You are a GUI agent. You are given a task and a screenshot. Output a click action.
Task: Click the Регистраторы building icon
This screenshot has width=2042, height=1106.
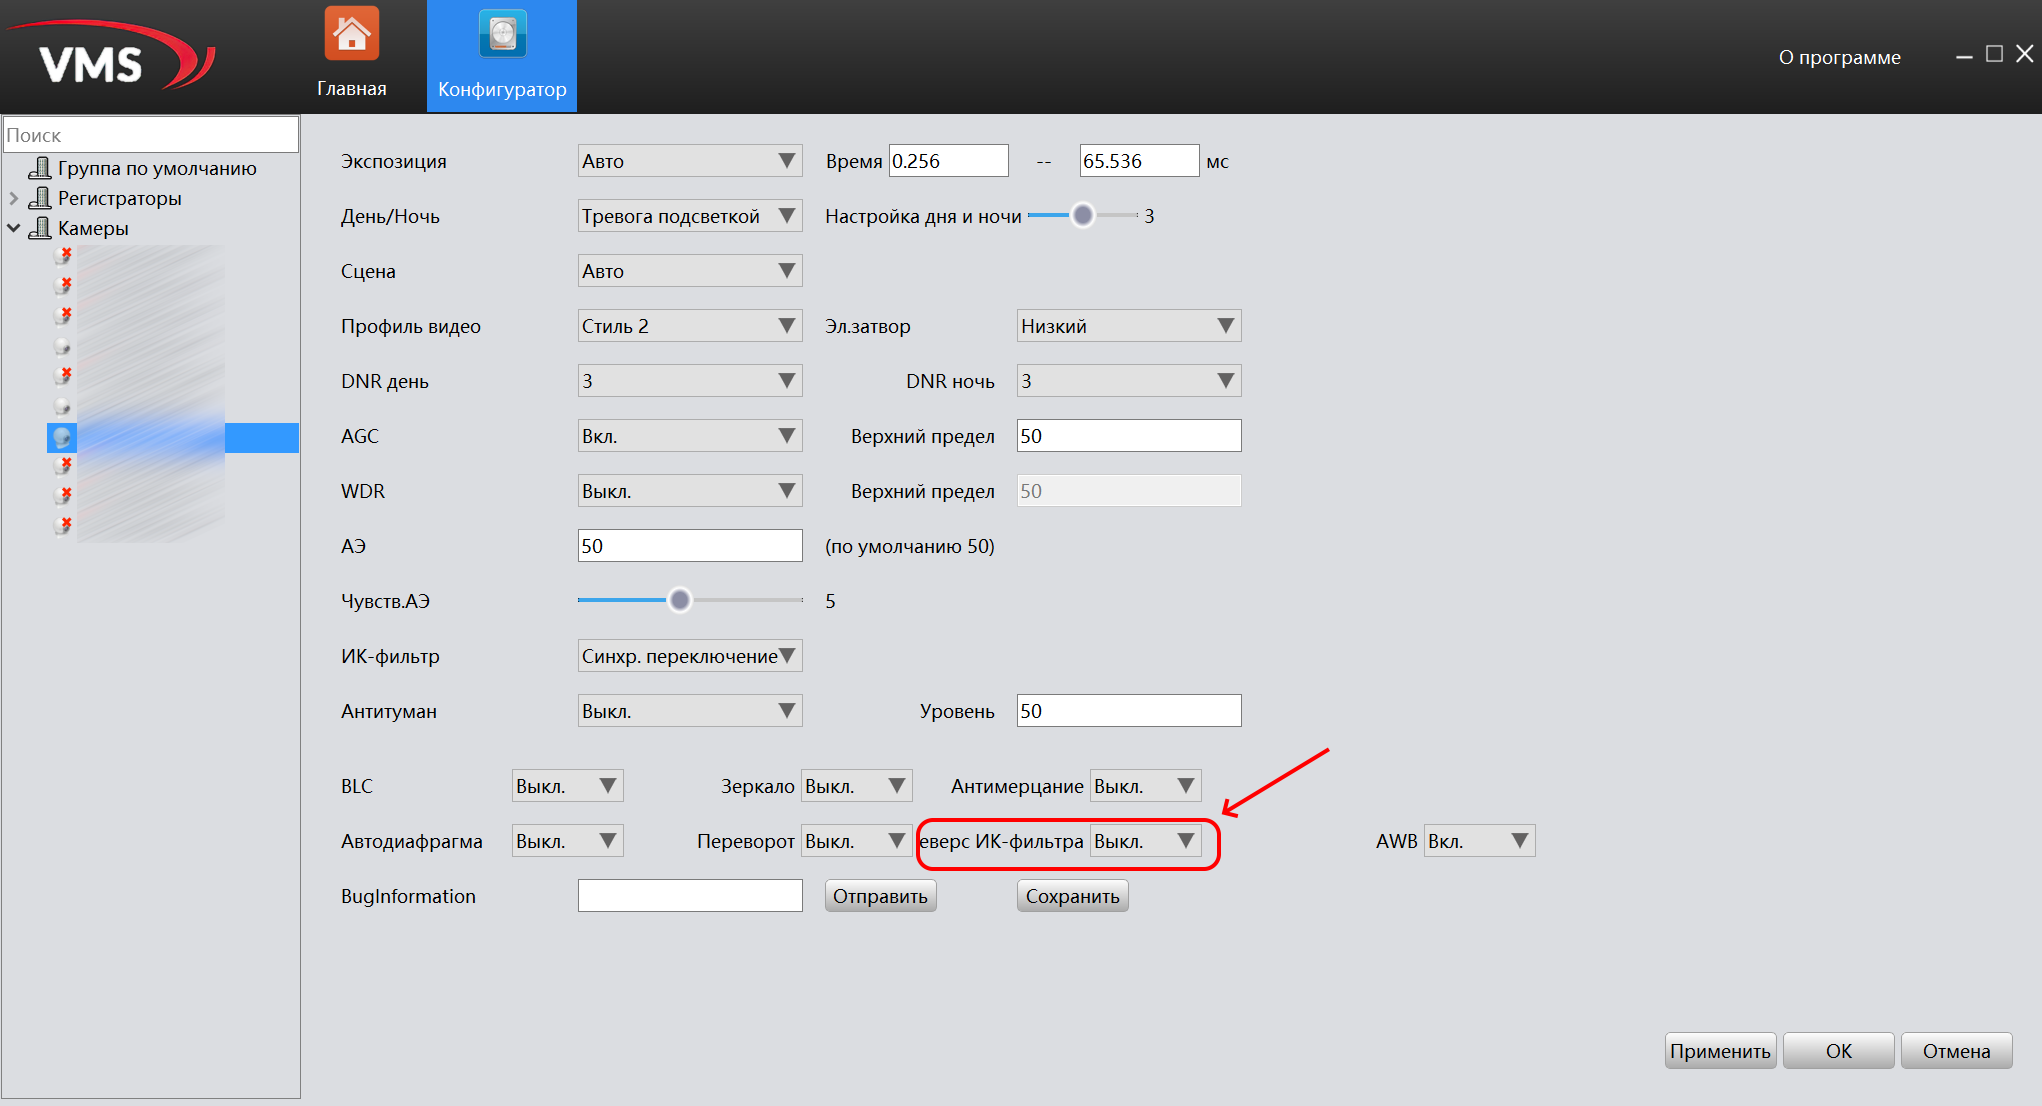point(40,198)
